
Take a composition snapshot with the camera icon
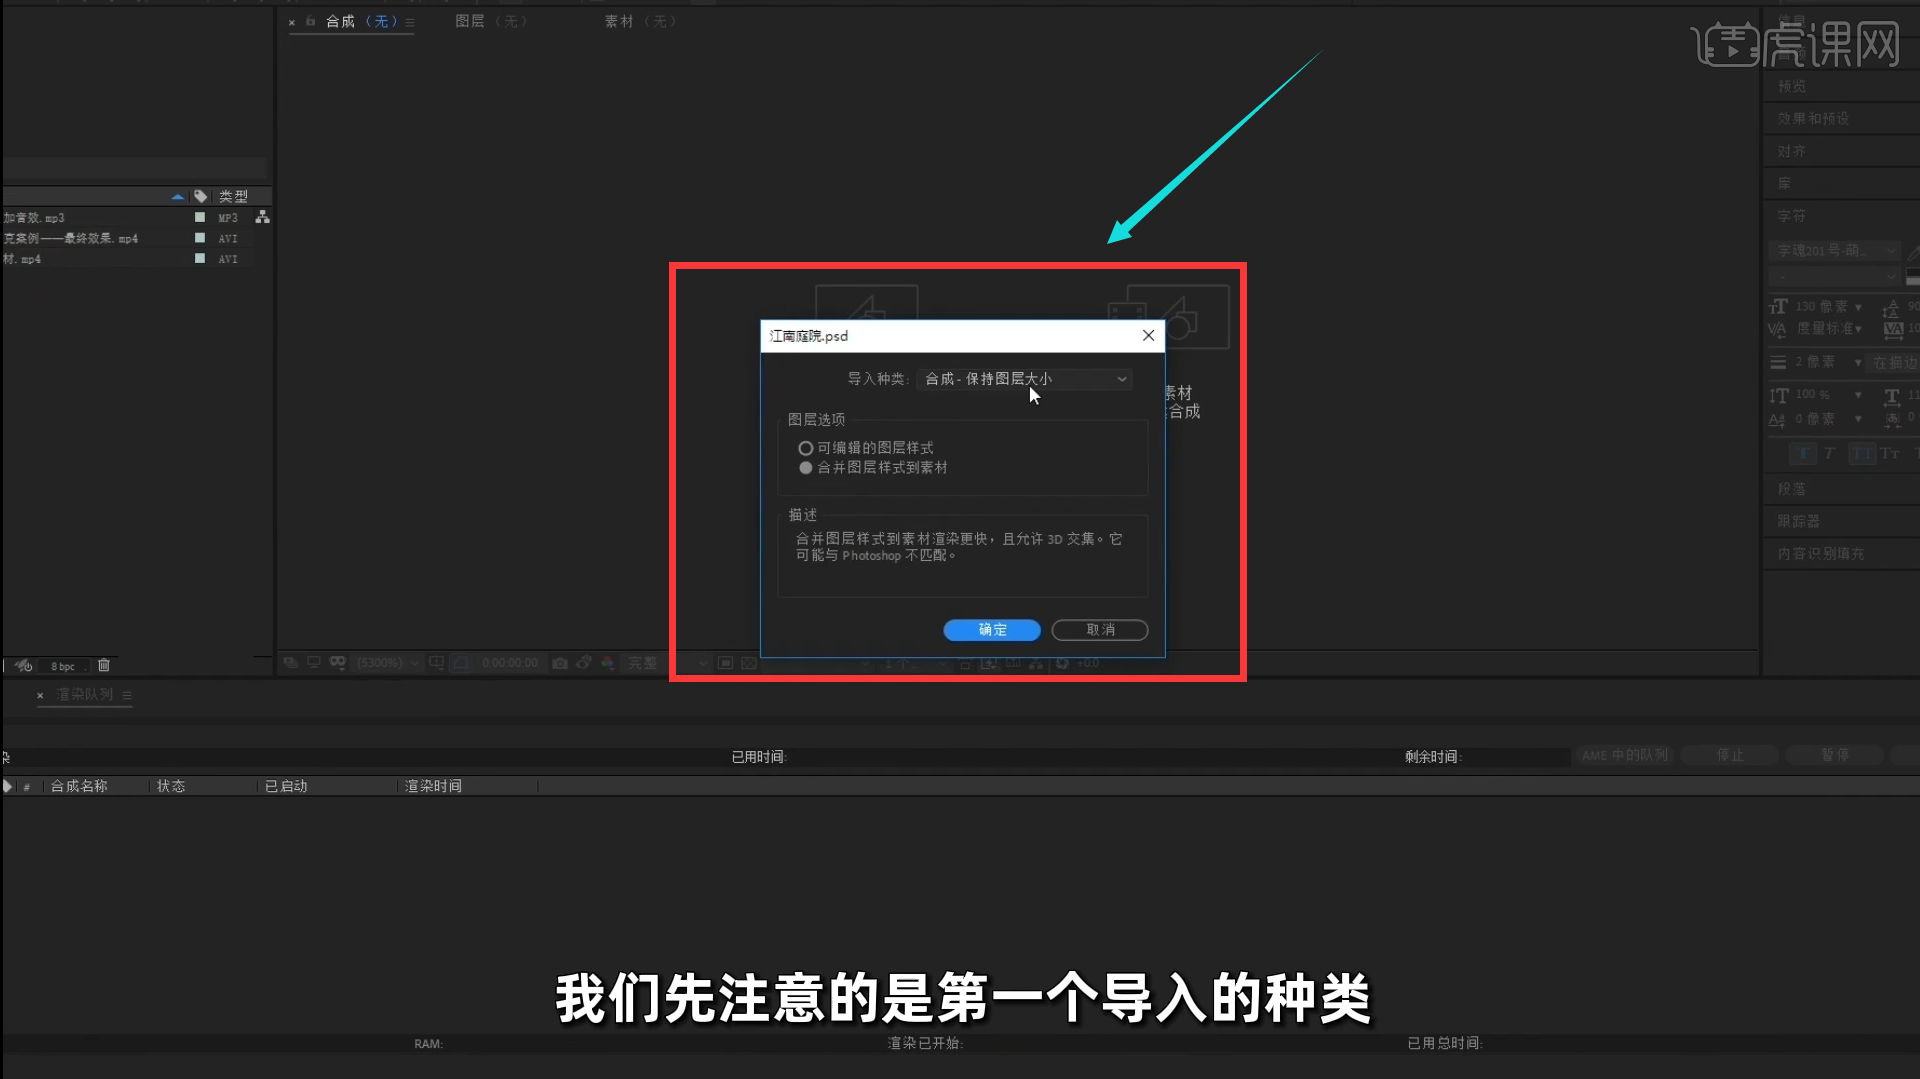[x=559, y=663]
